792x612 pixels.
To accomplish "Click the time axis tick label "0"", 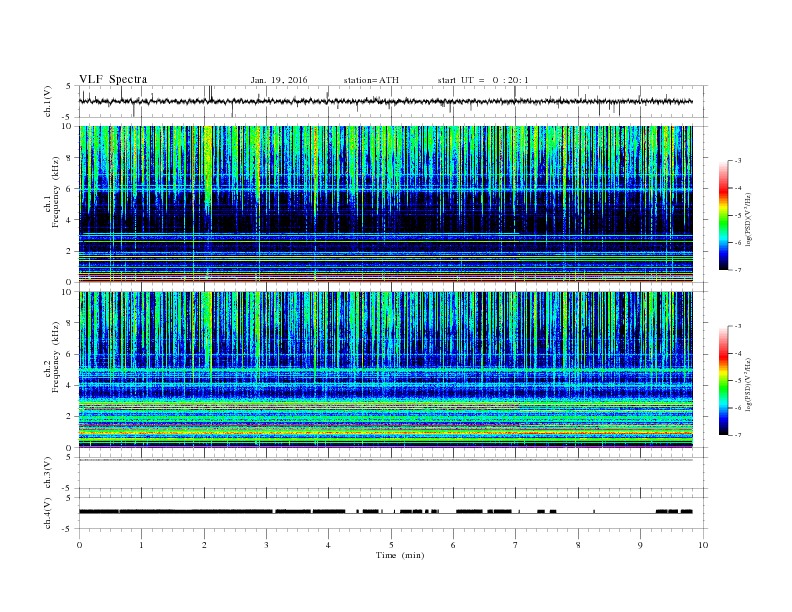I will [79, 545].
